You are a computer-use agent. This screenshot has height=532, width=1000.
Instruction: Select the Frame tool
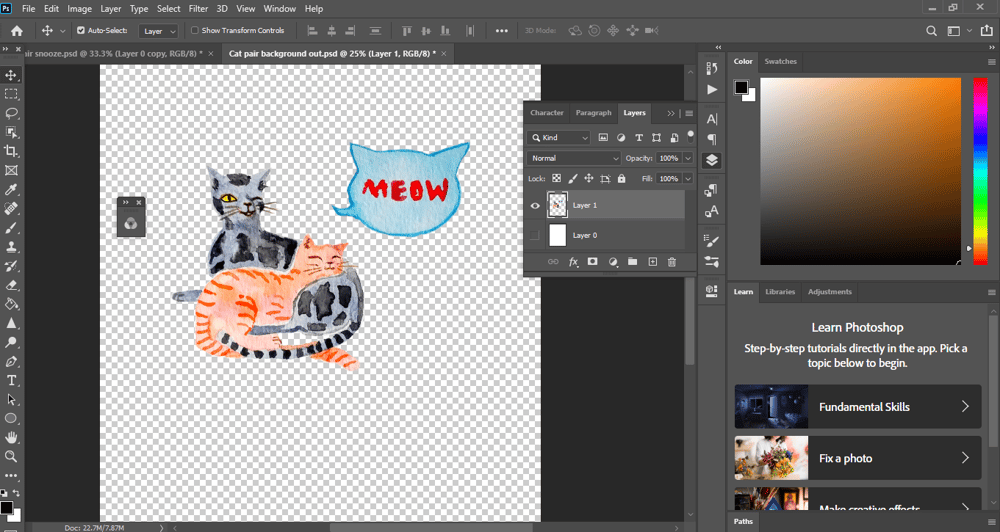[x=11, y=170]
